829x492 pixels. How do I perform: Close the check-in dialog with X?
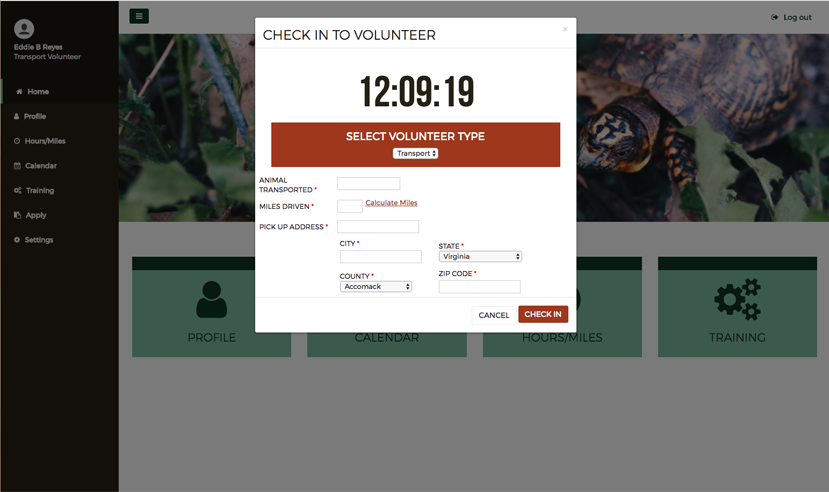coord(565,29)
